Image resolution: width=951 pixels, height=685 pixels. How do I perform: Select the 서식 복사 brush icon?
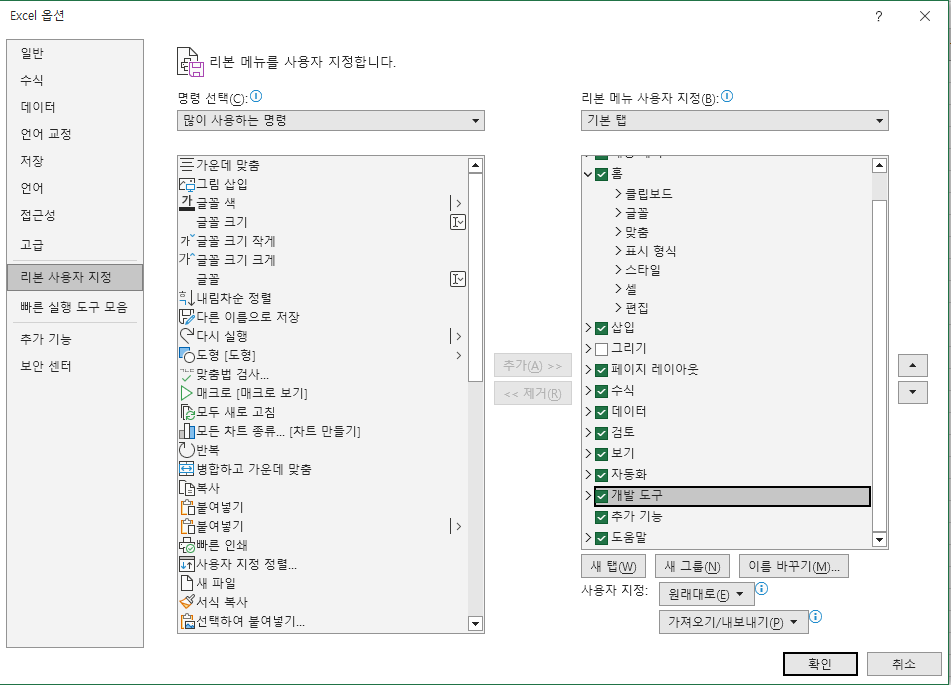pos(187,602)
